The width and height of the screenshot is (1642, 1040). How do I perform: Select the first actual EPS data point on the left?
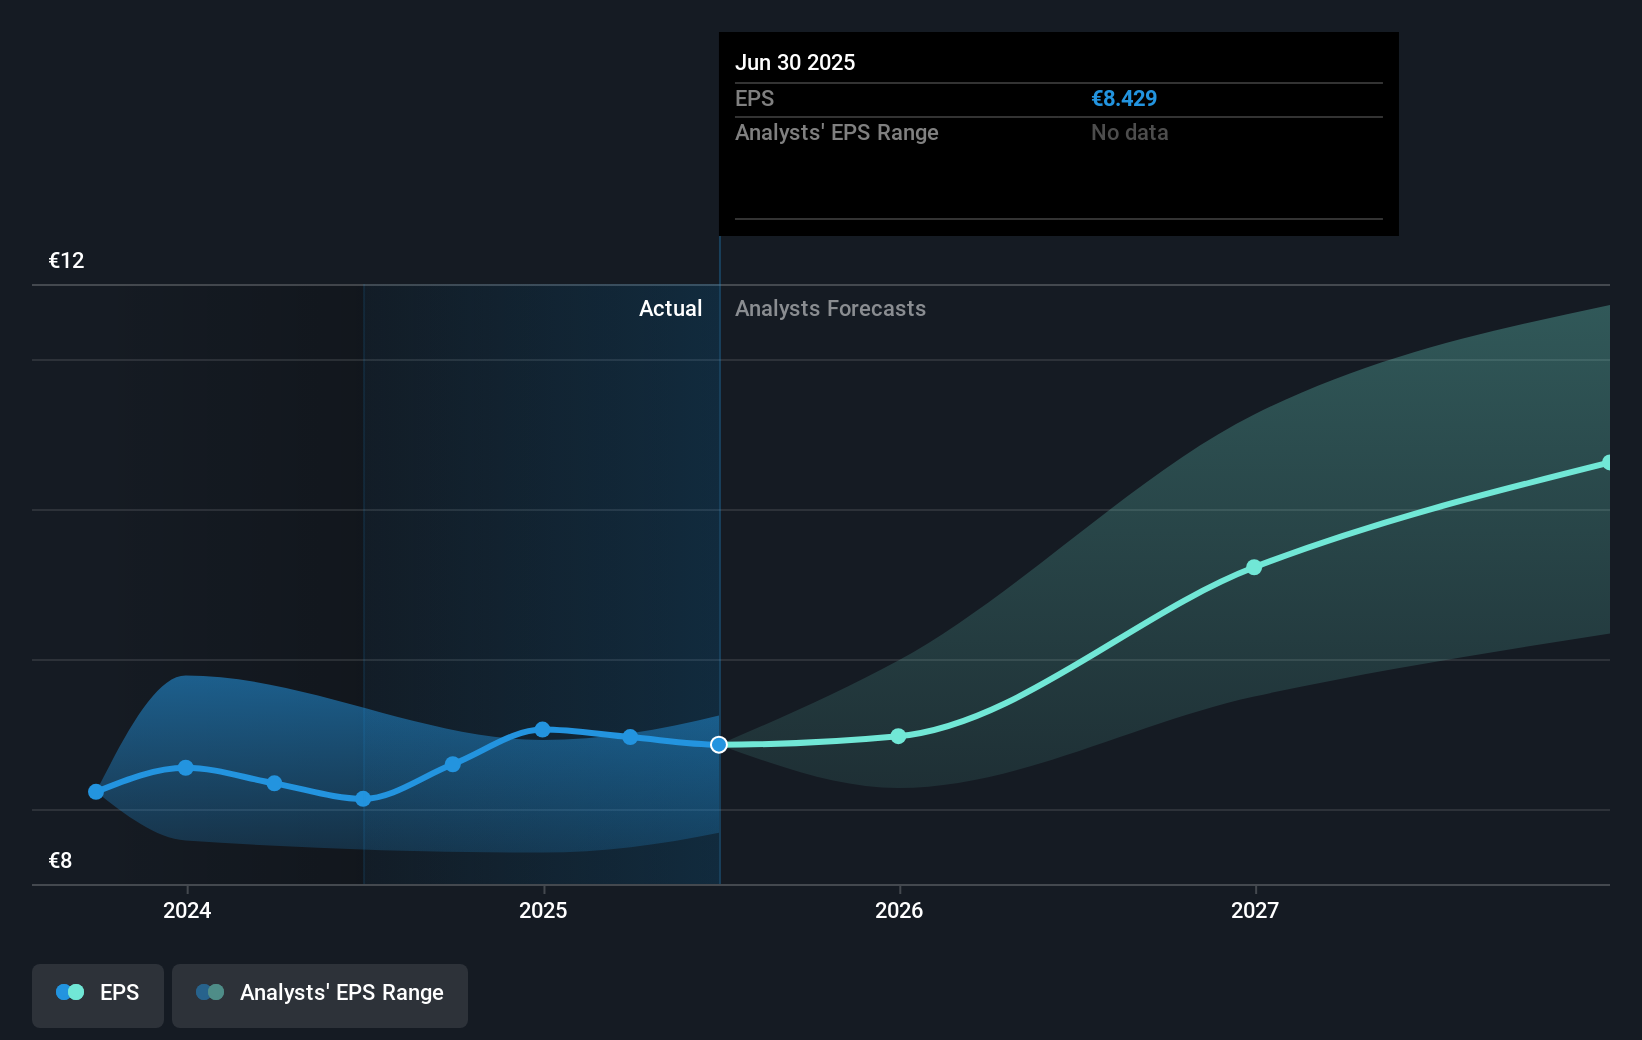coord(96,791)
